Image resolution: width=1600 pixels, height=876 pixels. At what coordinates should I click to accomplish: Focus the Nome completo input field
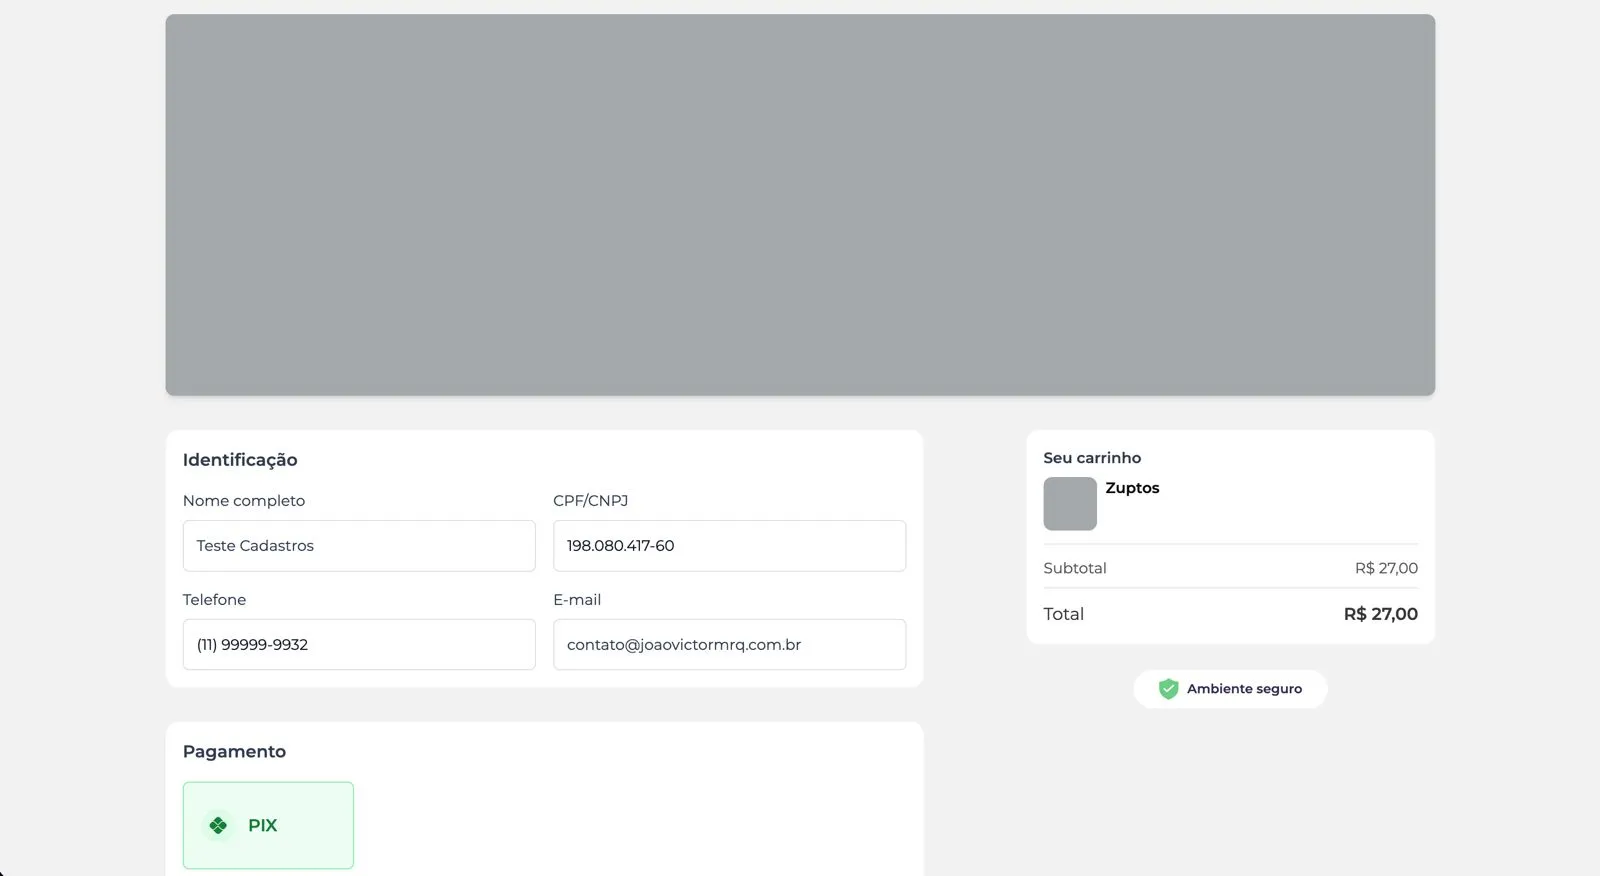[x=359, y=546]
